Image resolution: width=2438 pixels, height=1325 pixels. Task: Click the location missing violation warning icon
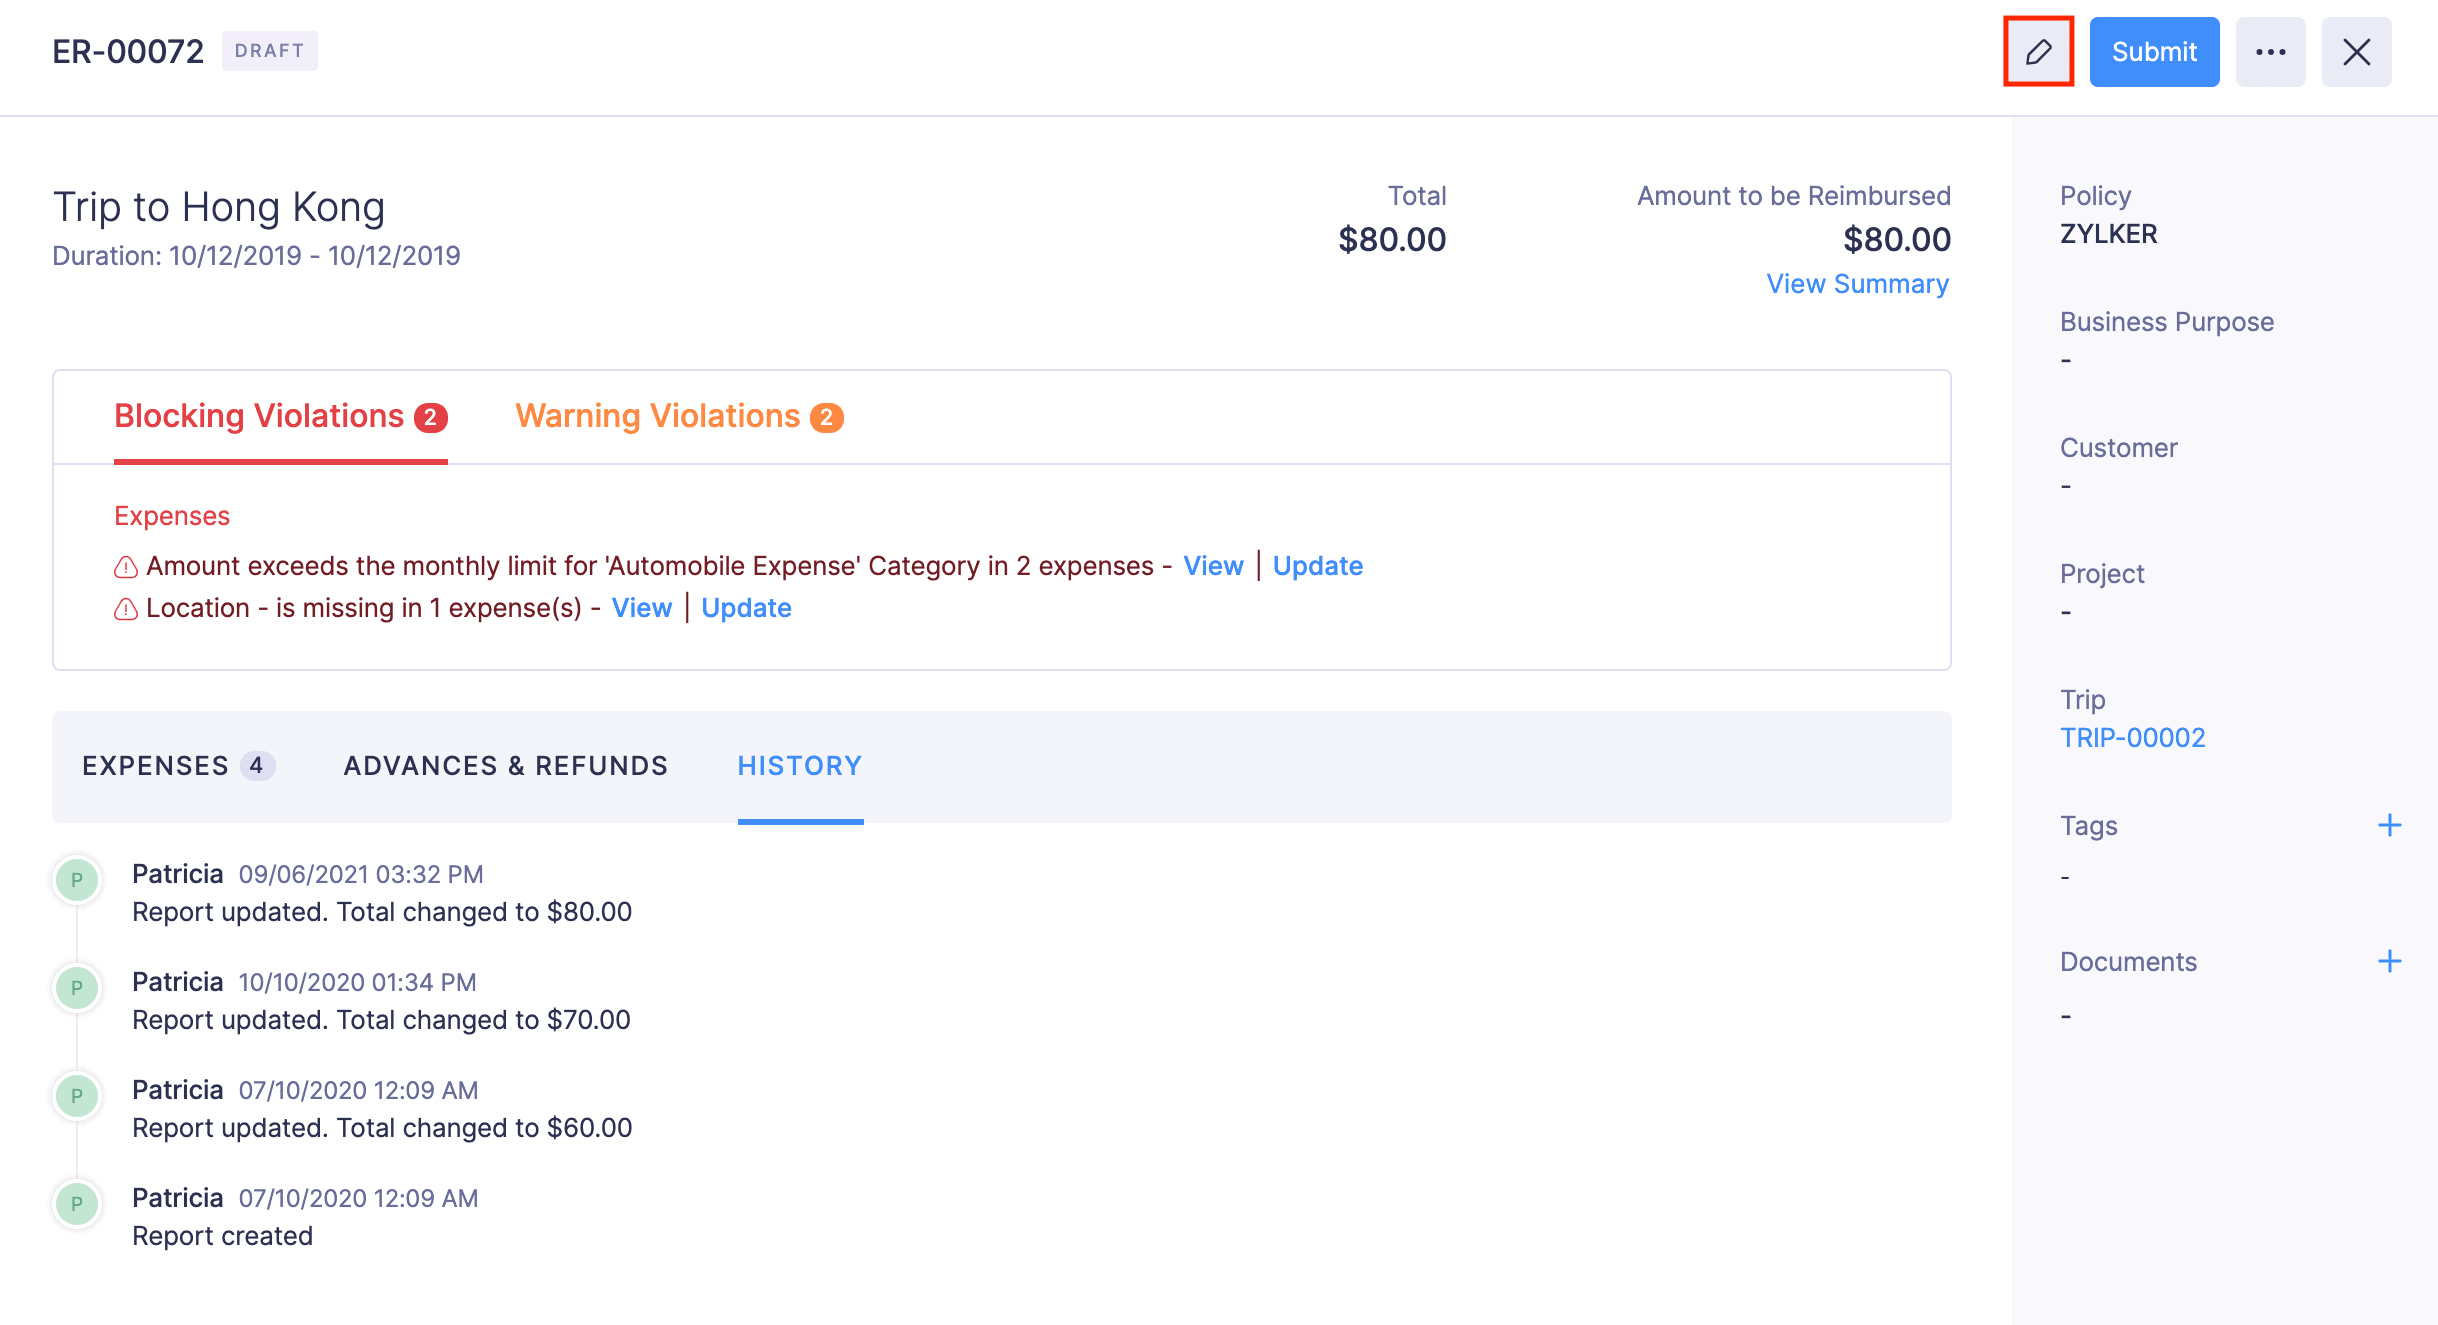[x=126, y=609]
